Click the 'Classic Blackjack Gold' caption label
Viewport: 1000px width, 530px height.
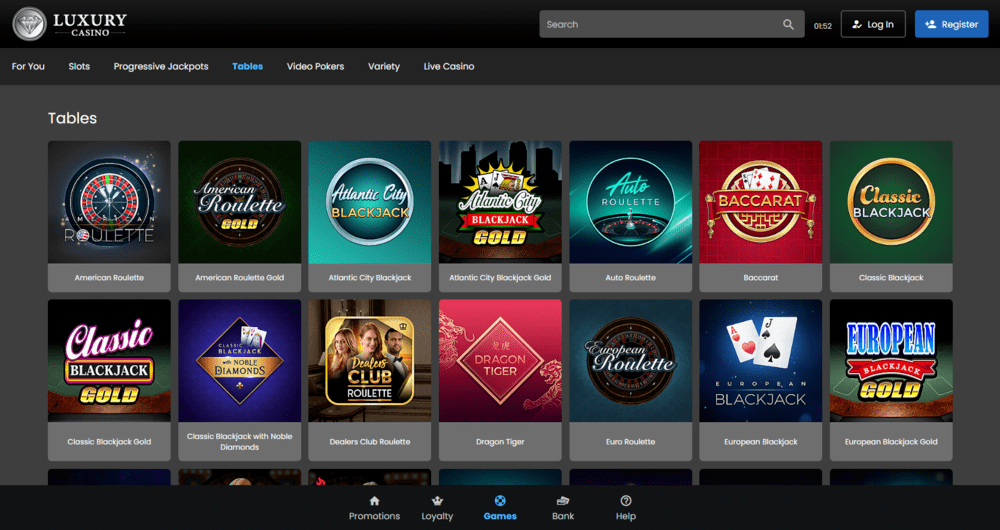(109, 441)
